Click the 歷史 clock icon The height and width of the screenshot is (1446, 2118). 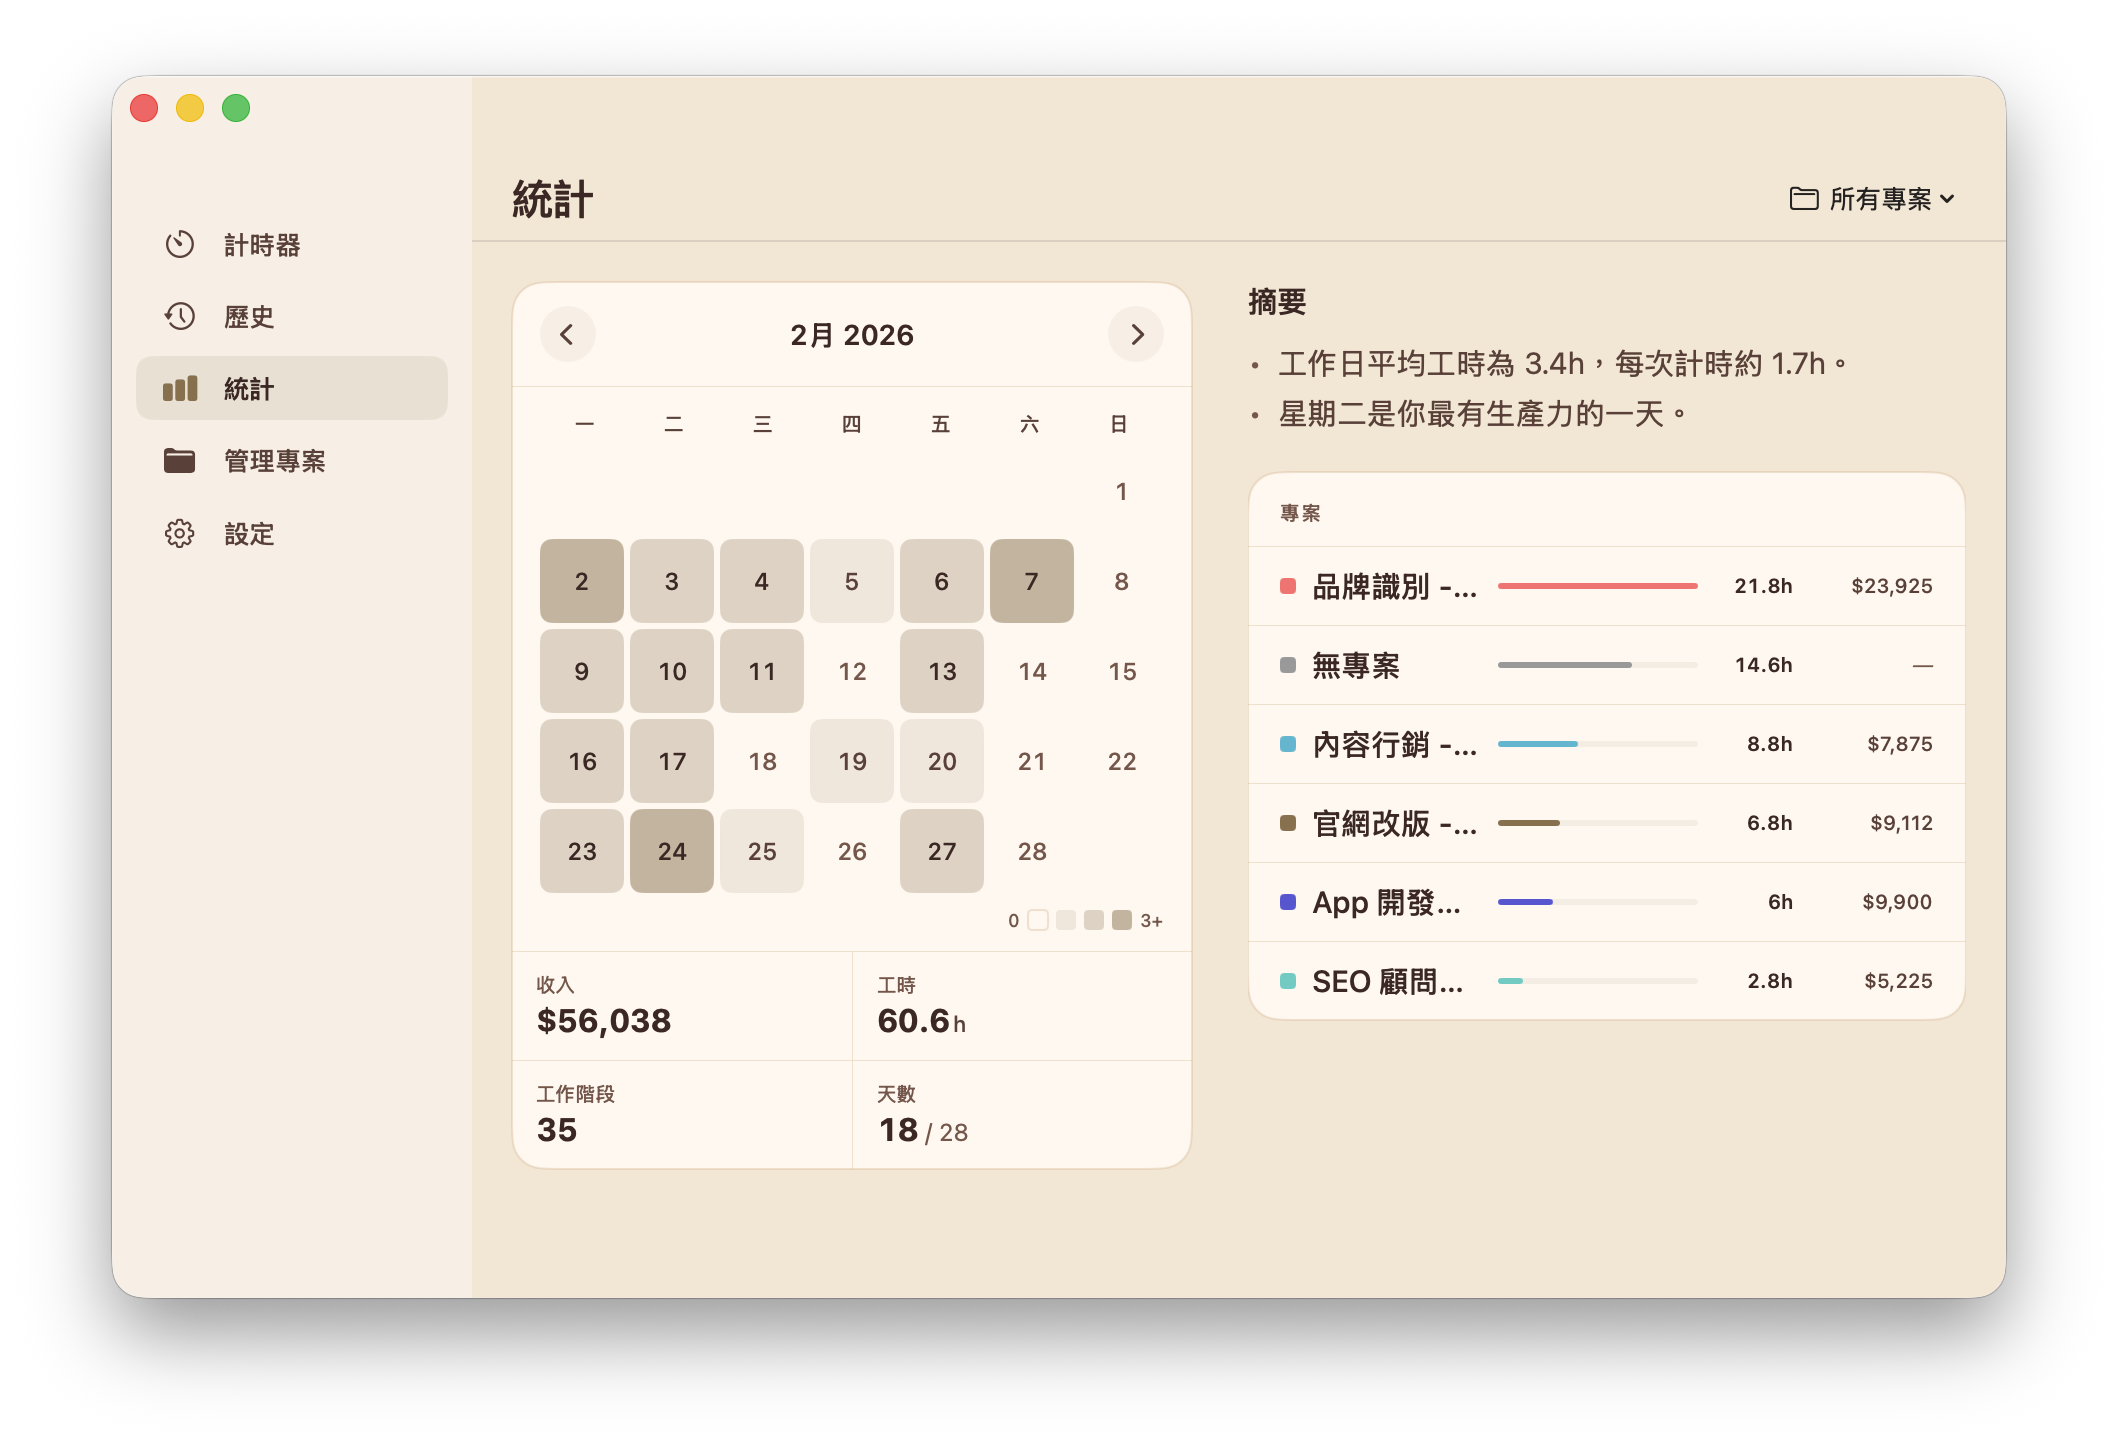[180, 317]
